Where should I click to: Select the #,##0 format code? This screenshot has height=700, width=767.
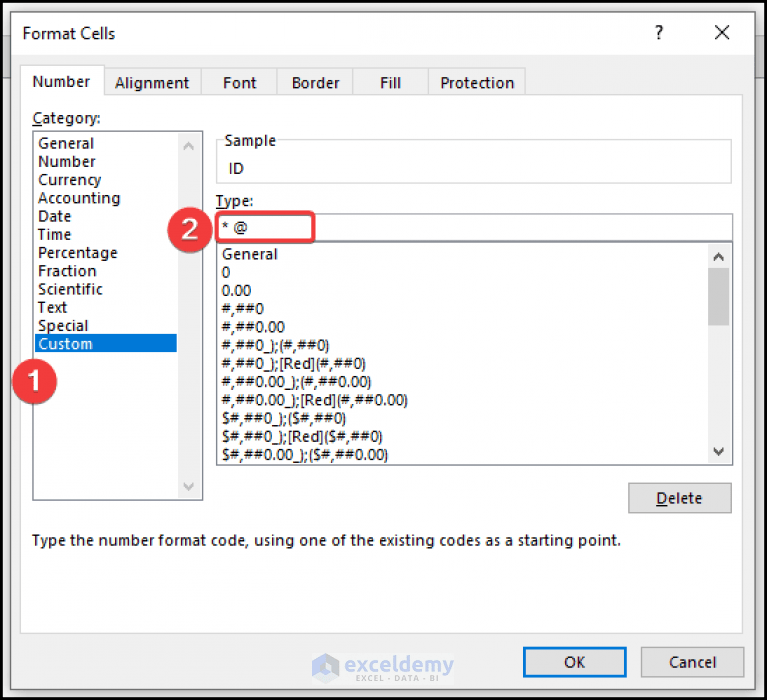[462, 309]
